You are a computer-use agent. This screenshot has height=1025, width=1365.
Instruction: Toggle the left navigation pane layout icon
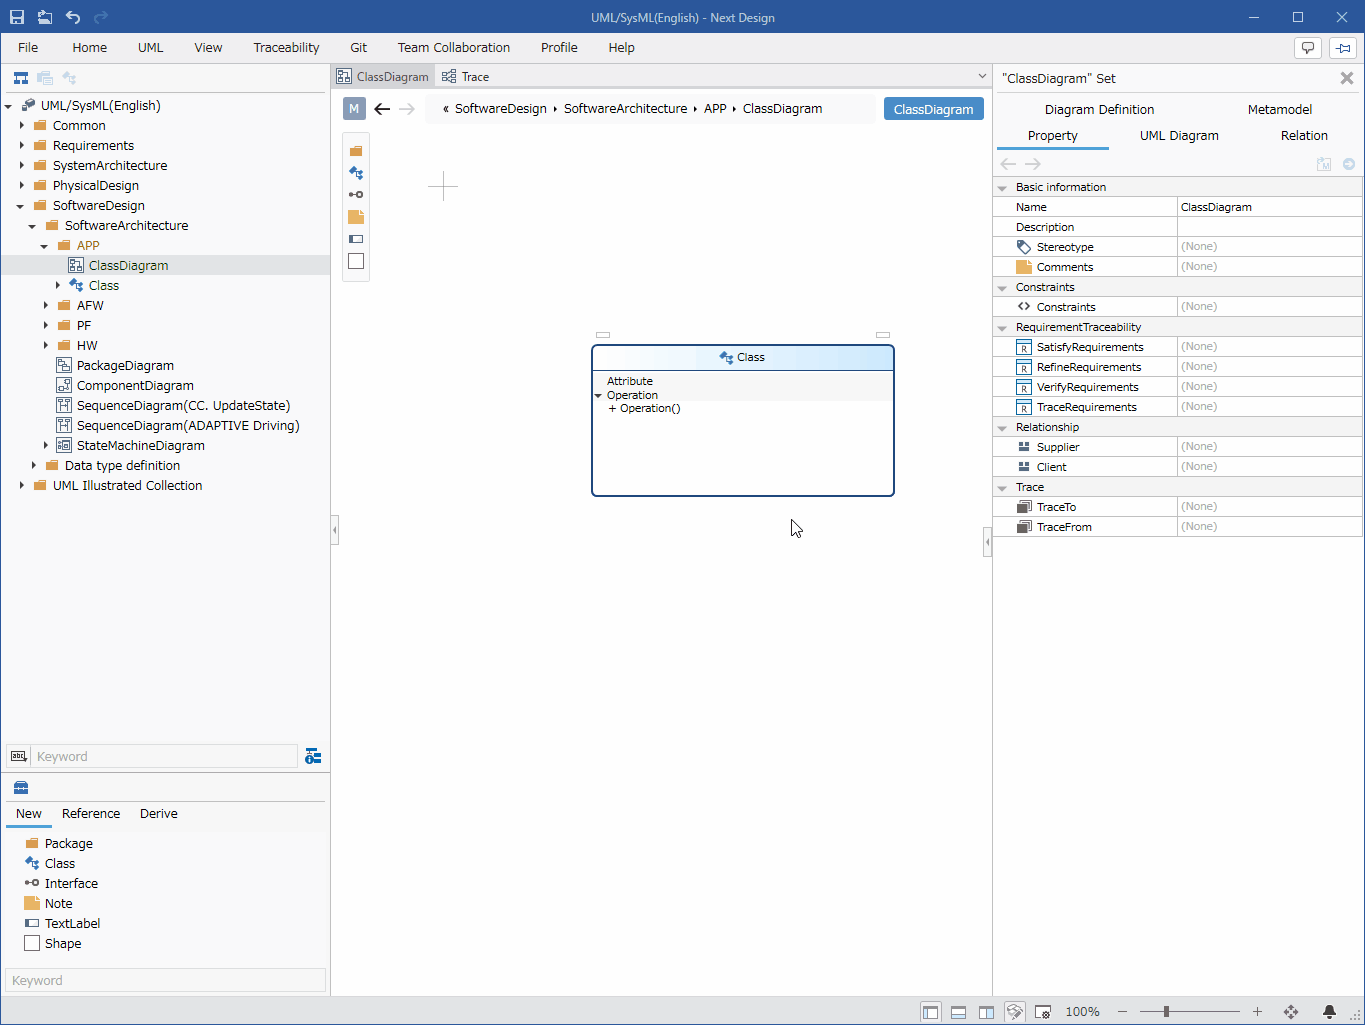click(x=931, y=1012)
